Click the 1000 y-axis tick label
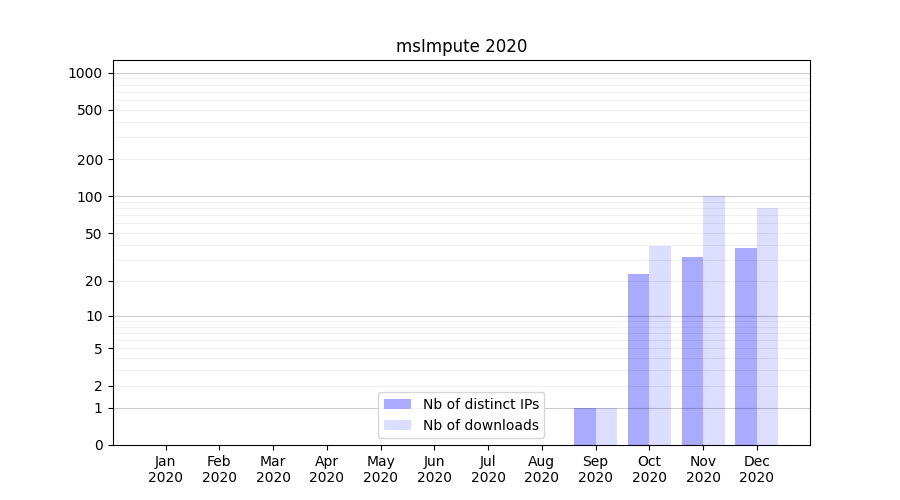Viewport: 900px width, 500px height. click(x=85, y=73)
